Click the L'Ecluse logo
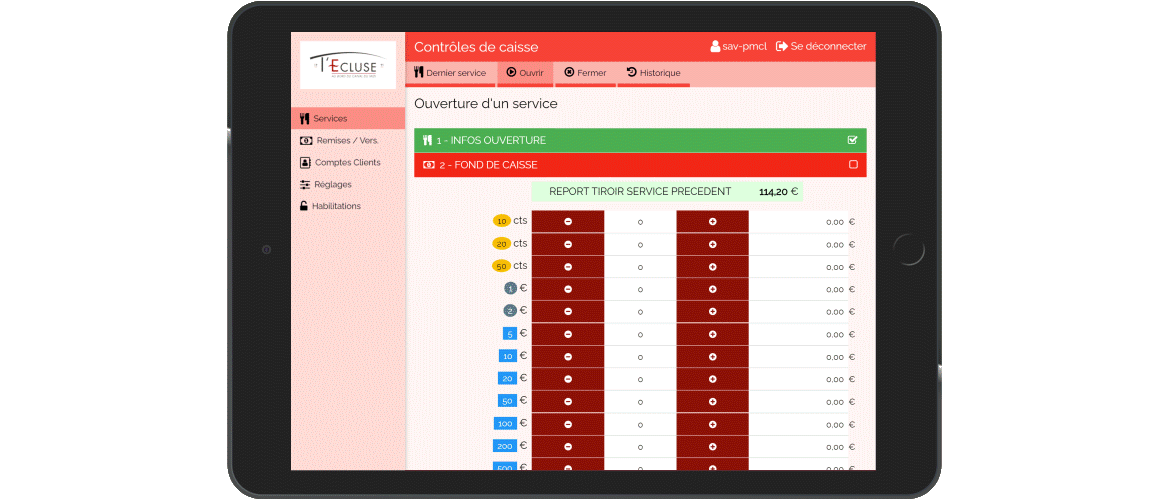The width and height of the screenshot is (1170, 500). pyautogui.click(x=348, y=65)
